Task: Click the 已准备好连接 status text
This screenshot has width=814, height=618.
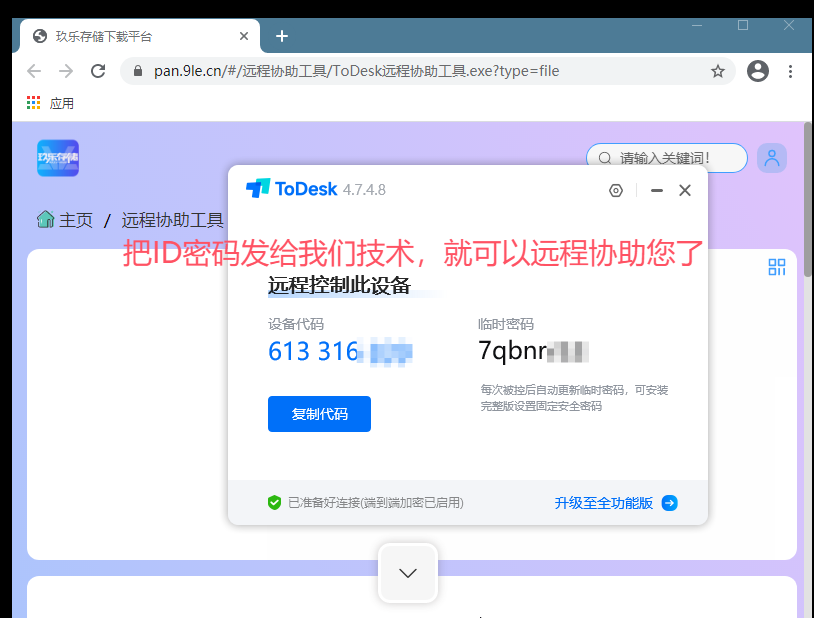Action: pyautogui.click(x=376, y=503)
